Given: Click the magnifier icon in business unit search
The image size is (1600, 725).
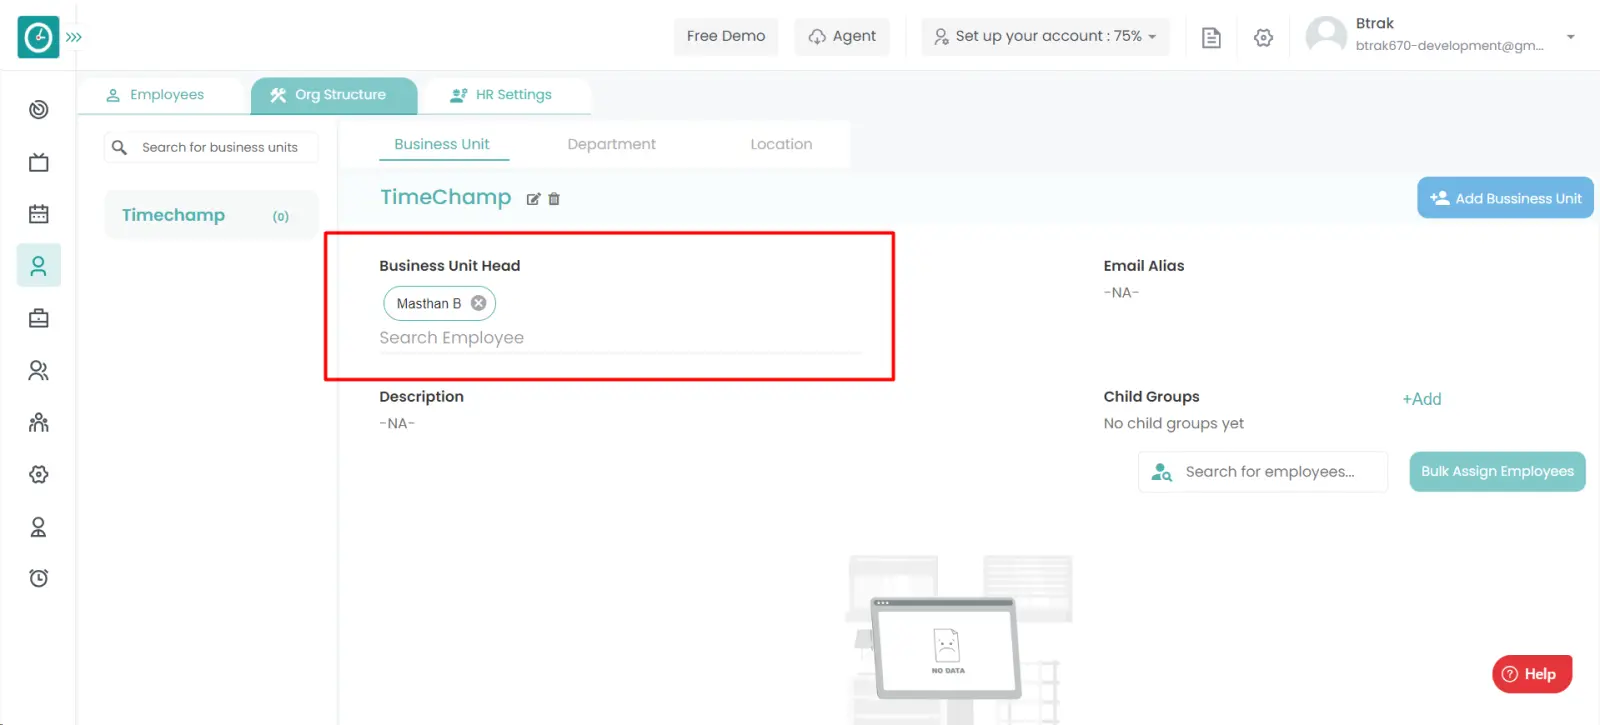Looking at the screenshot, I should pyautogui.click(x=119, y=147).
